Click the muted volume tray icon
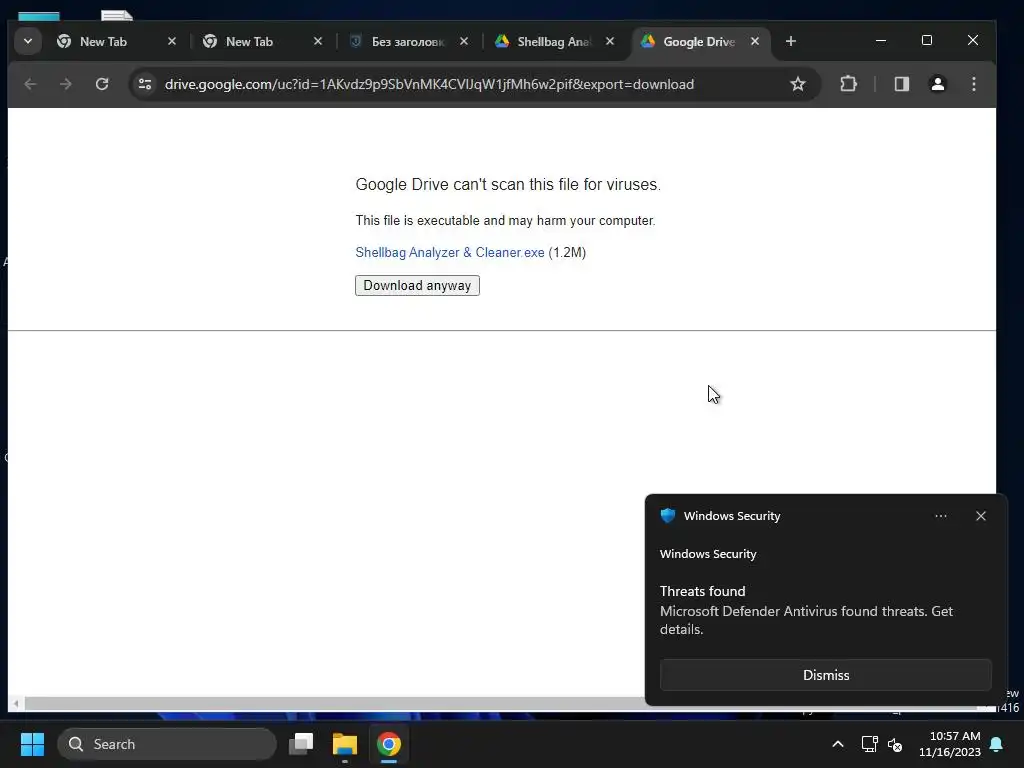 pos(895,744)
